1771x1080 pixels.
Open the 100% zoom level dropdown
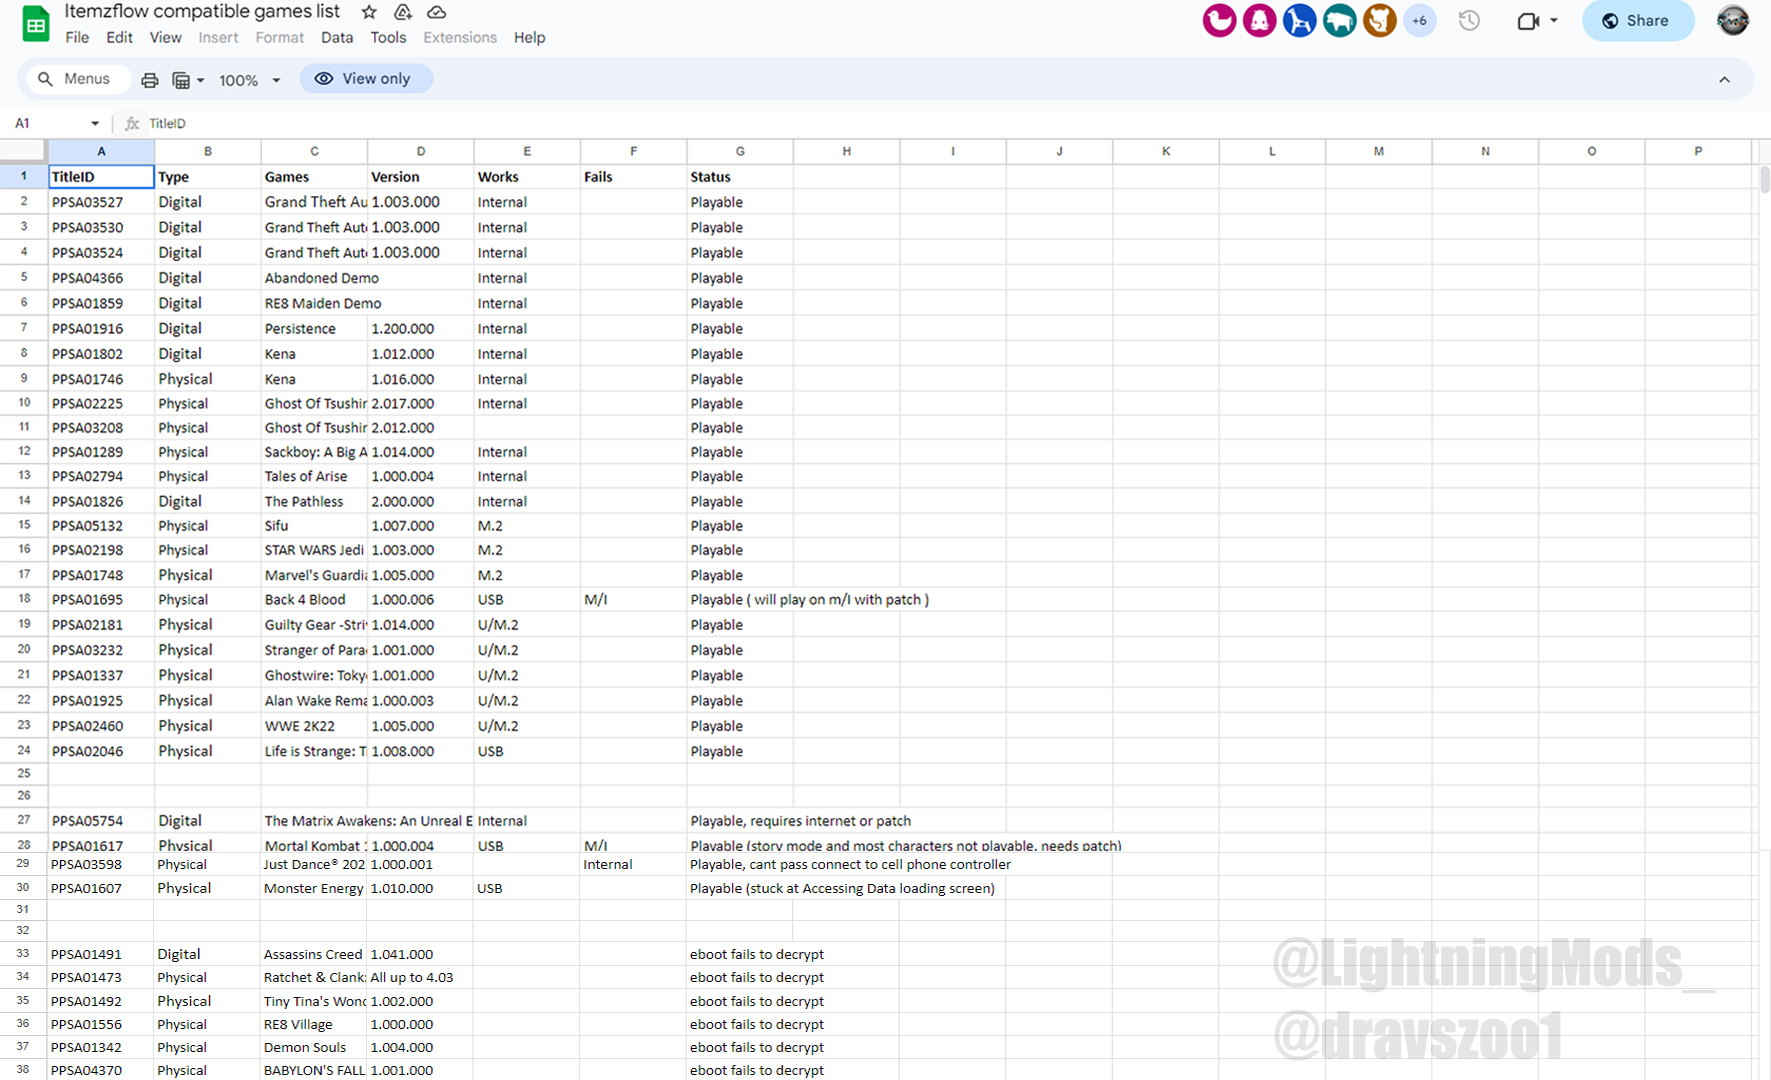249,80
